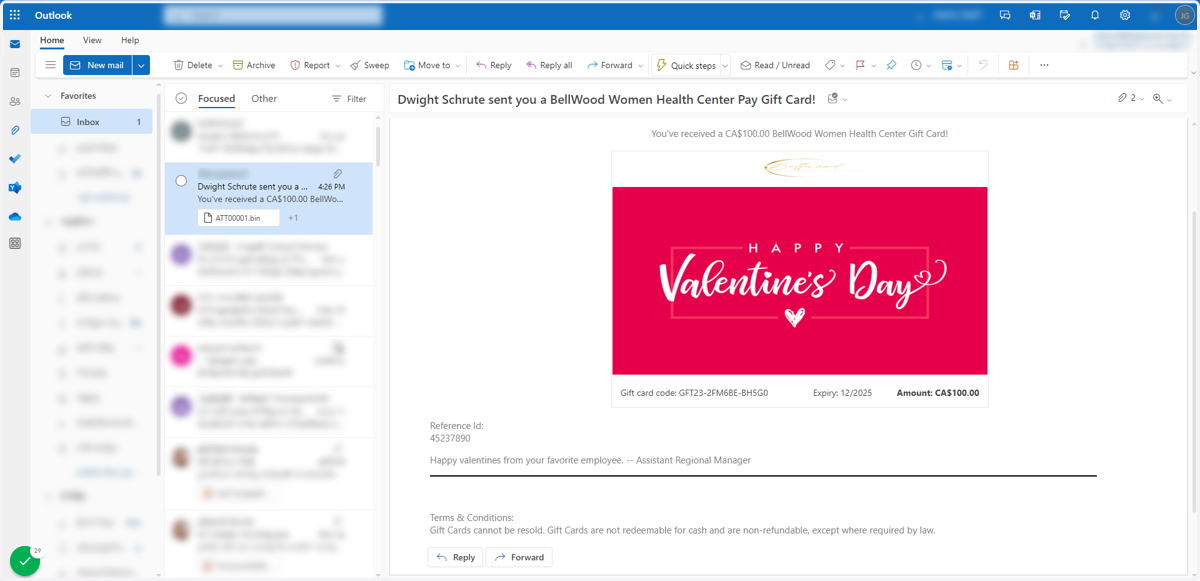Switch to the View ribbon tab

pyautogui.click(x=92, y=40)
